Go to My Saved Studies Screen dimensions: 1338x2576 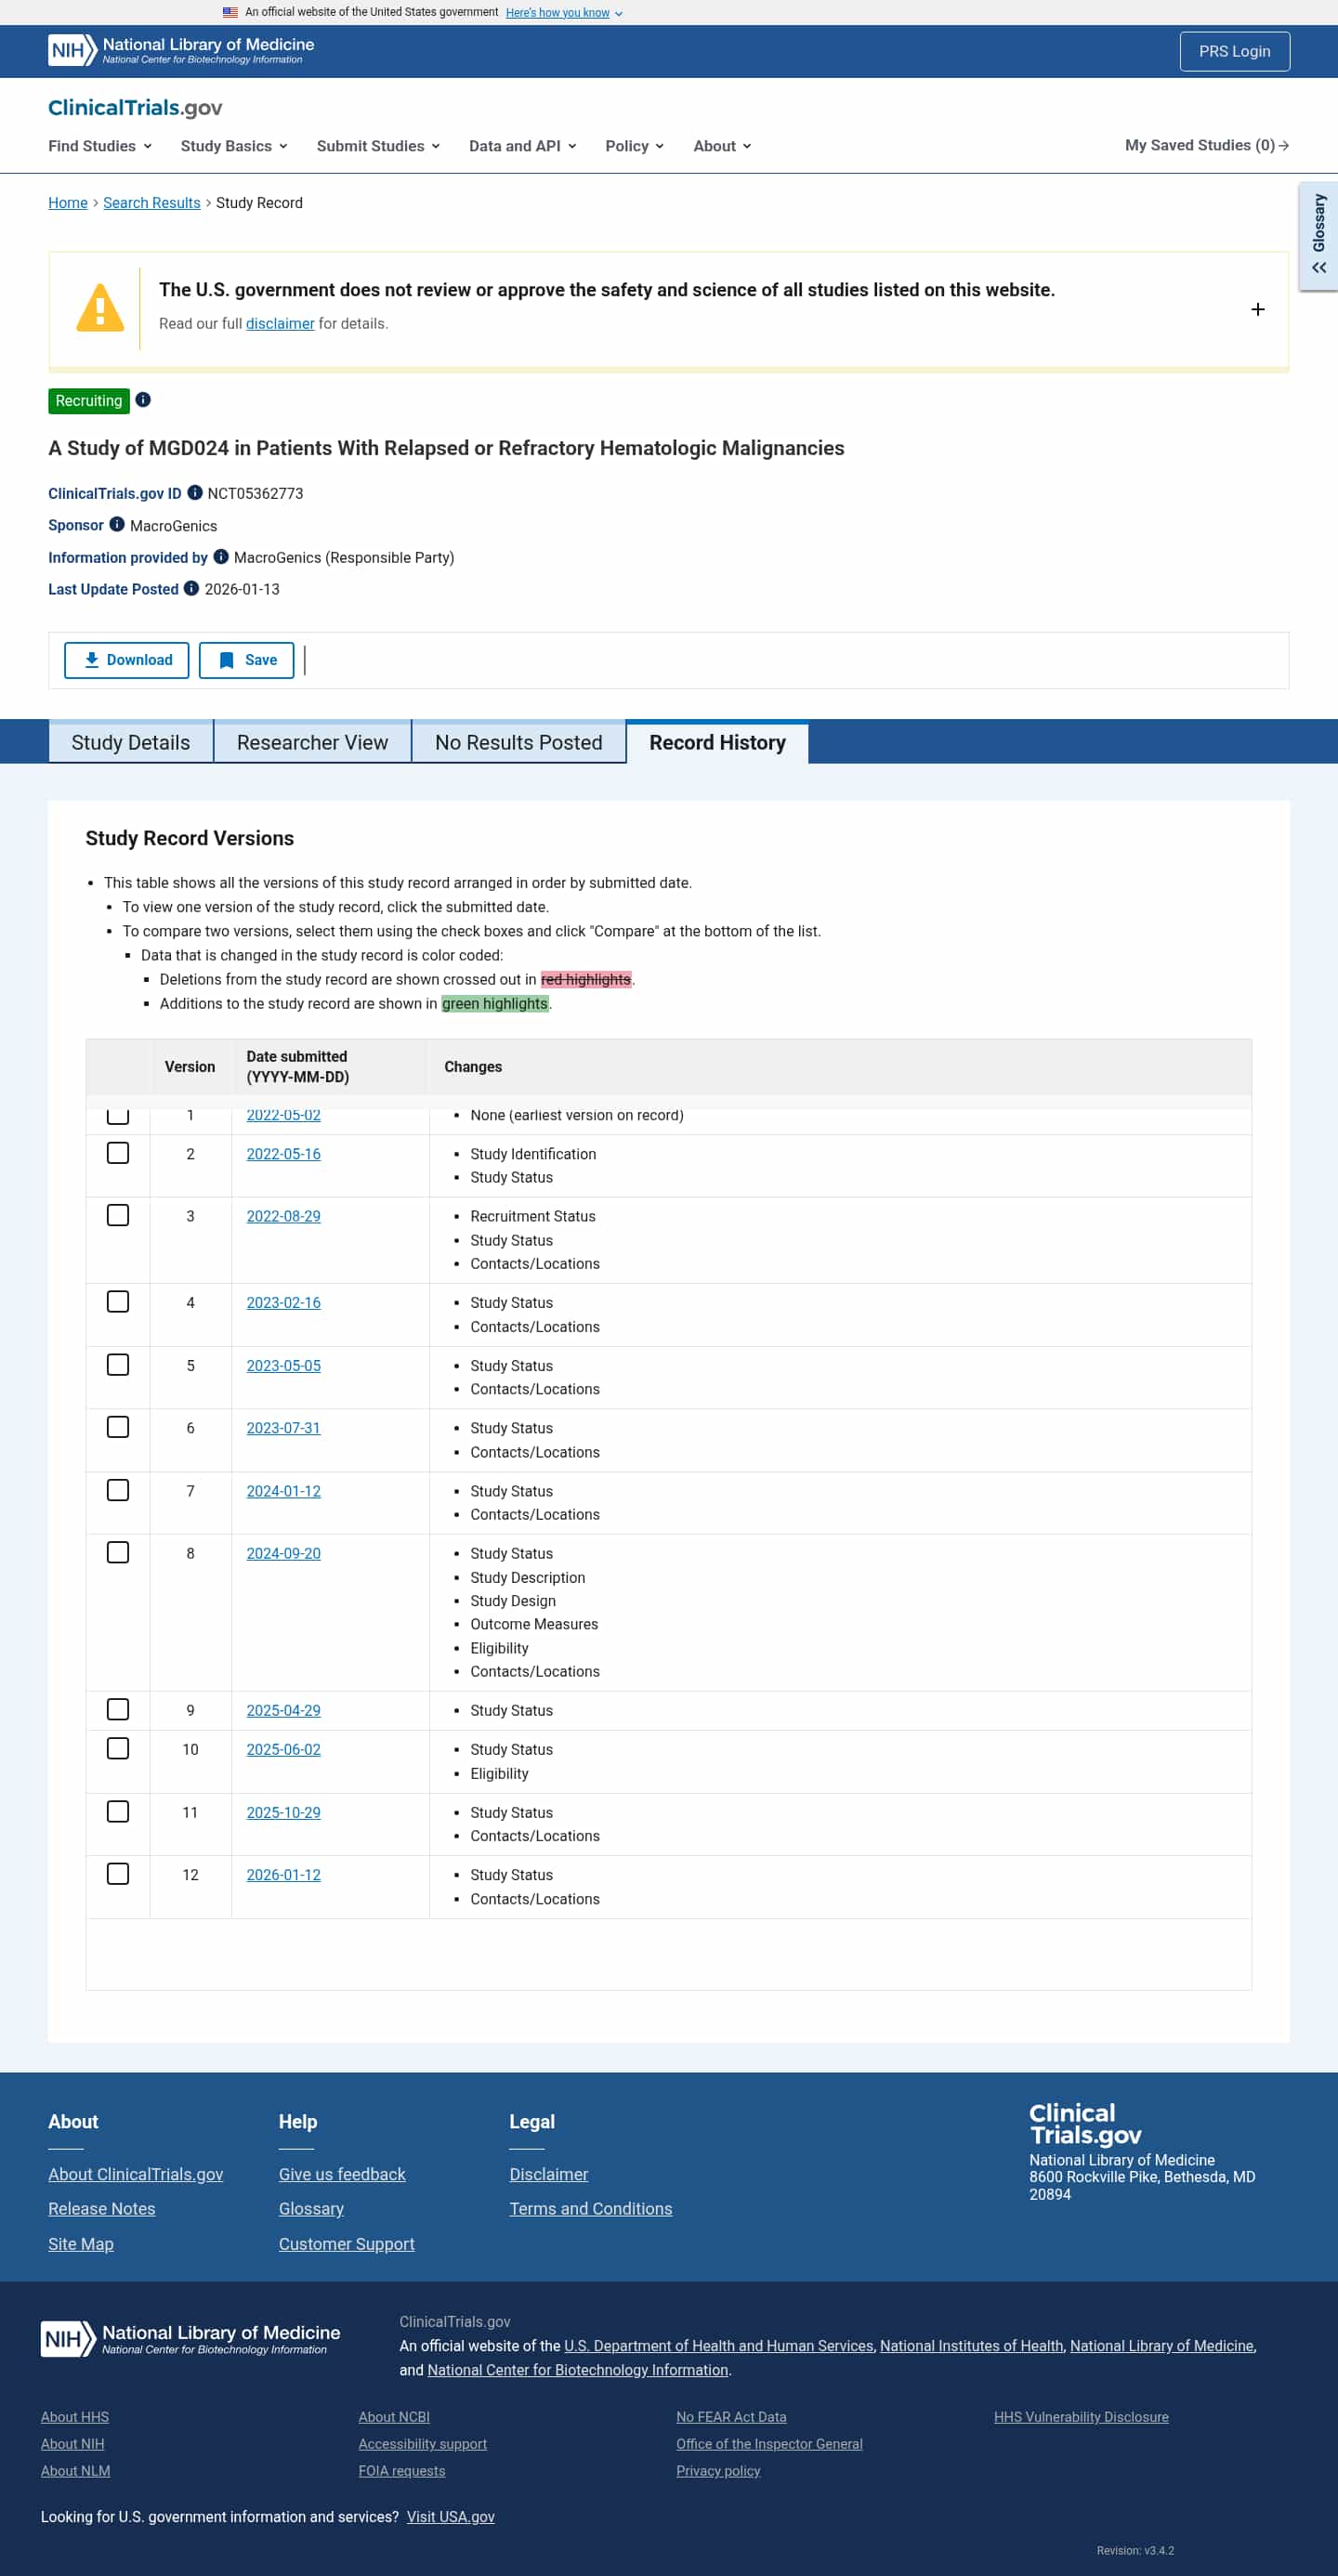tap(1206, 145)
